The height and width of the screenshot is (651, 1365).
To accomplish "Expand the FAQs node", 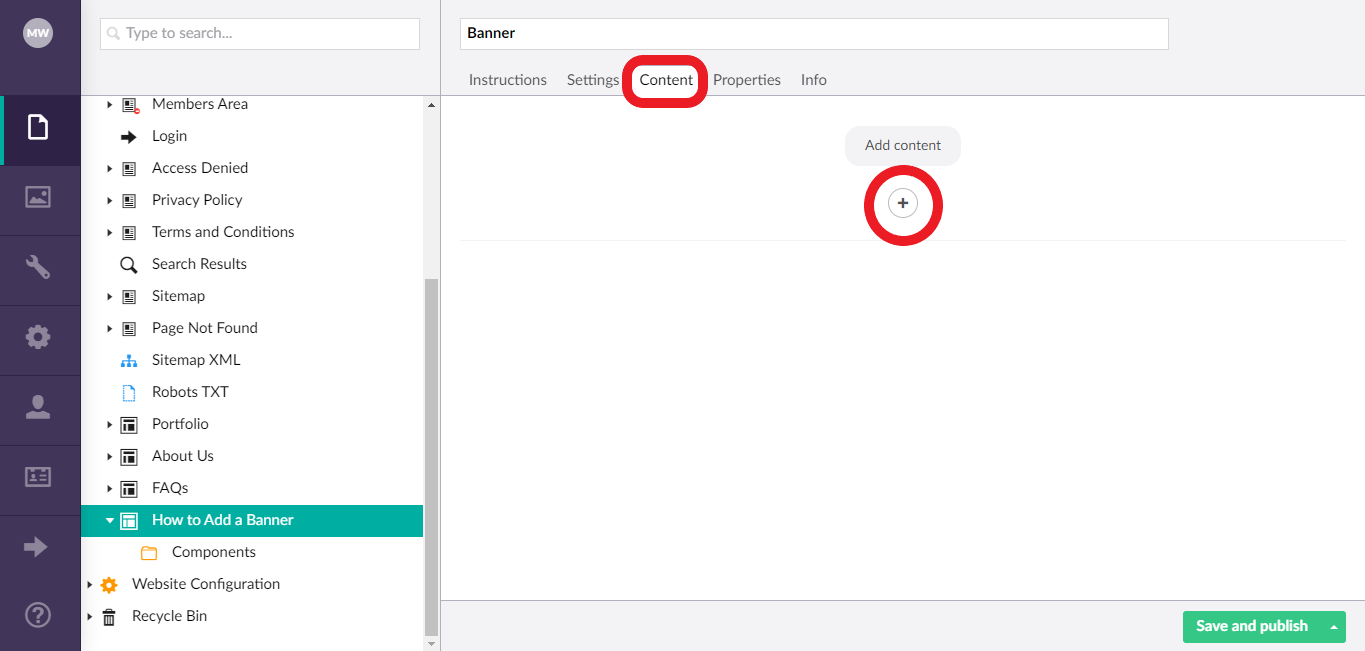I will pos(109,489).
